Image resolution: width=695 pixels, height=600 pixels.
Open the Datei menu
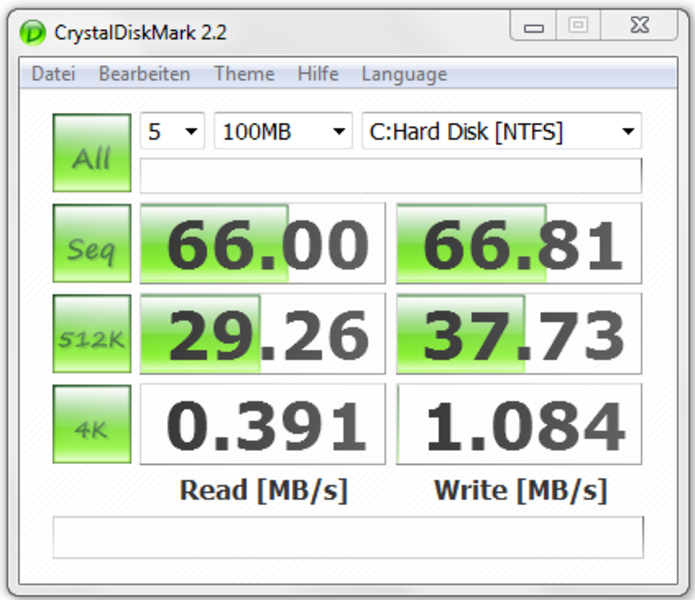(53, 74)
